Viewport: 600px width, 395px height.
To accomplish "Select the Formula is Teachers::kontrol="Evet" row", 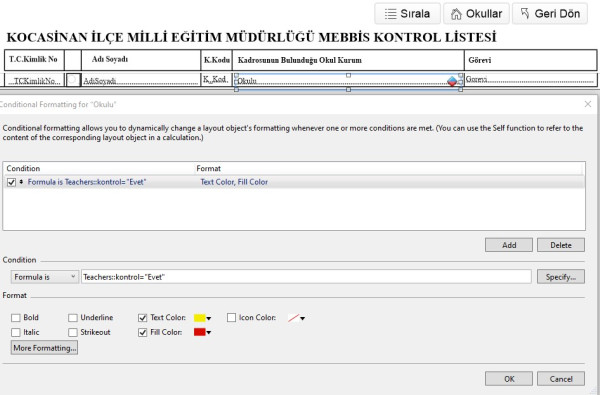I will click(294, 182).
